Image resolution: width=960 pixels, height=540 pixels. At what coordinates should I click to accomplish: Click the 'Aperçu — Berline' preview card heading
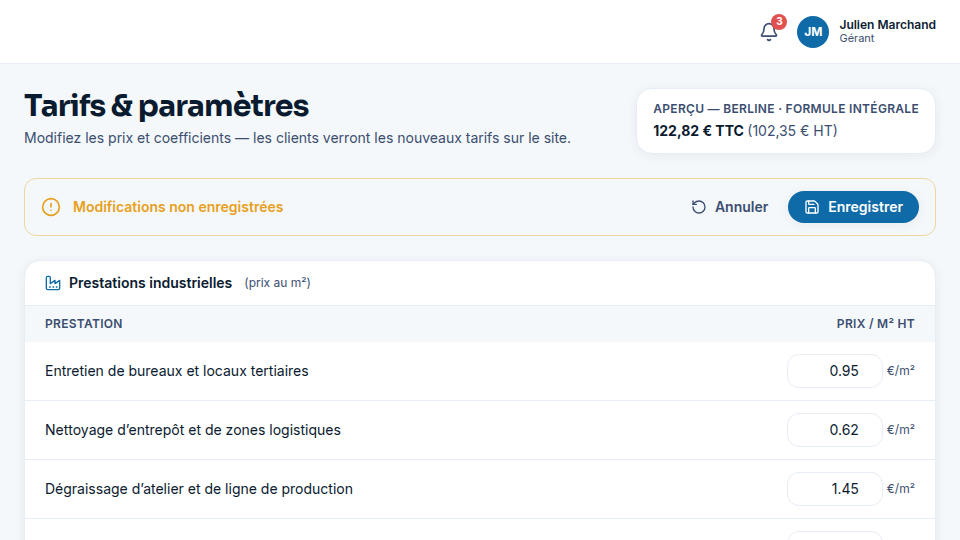tap(786, 108)
